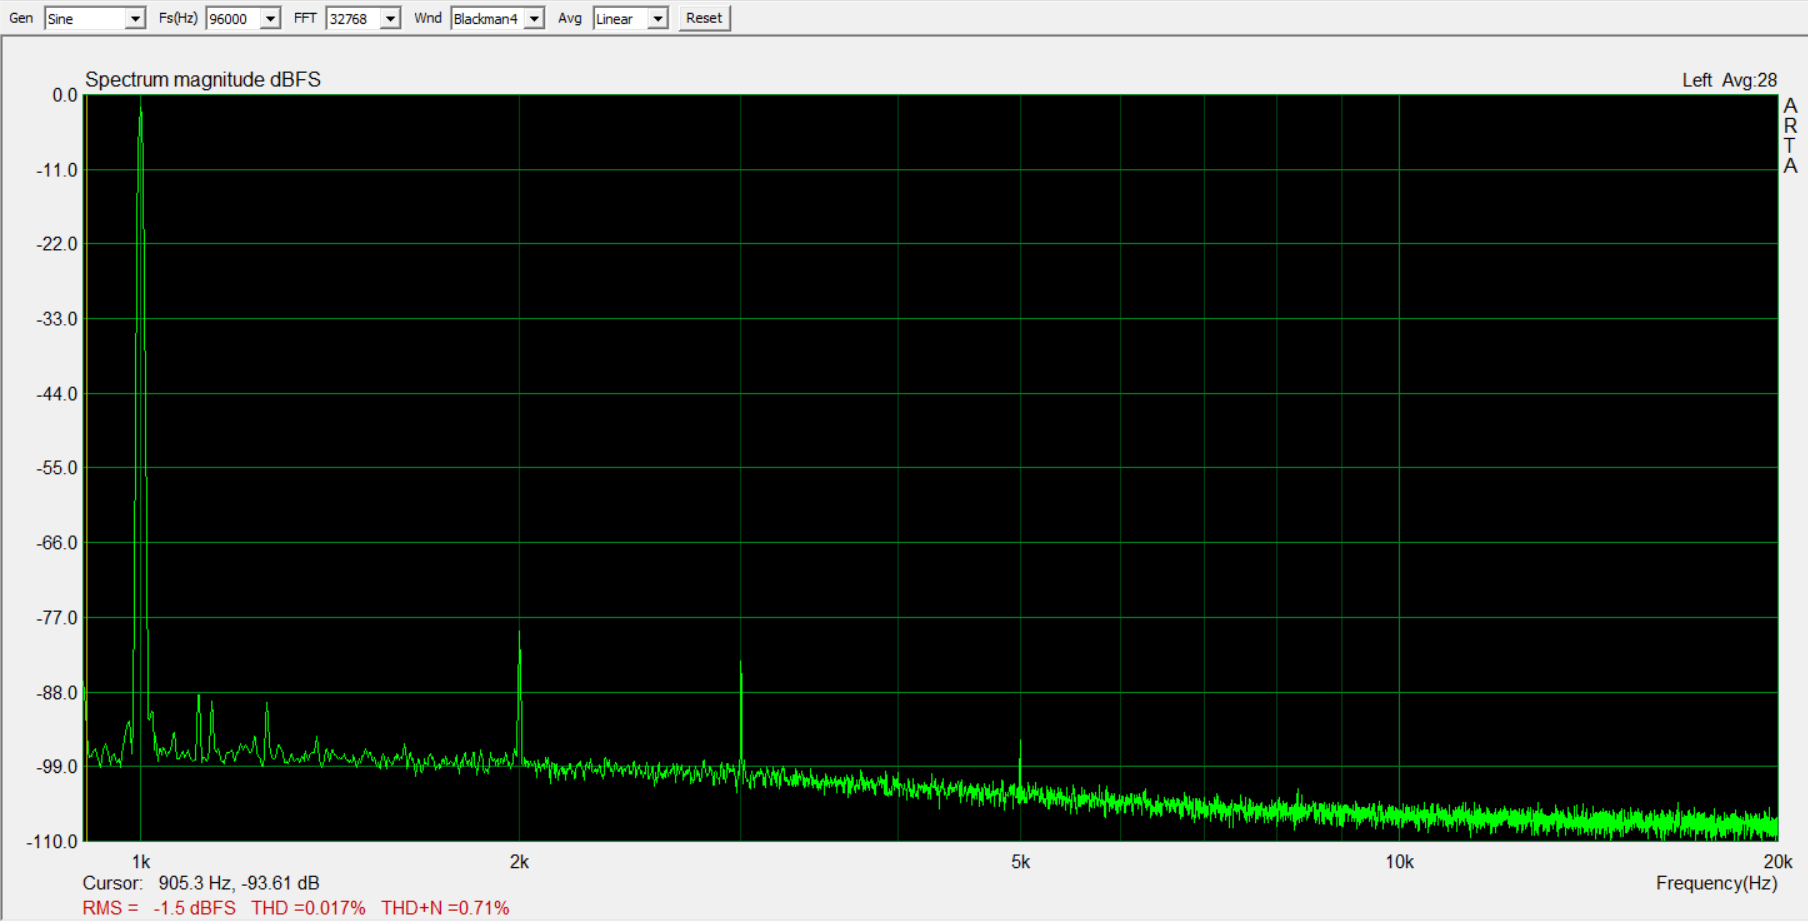This screenshot has width=1808, height=922.
Task: Click the -11.0 dB axis label
Action: (57, 170)
